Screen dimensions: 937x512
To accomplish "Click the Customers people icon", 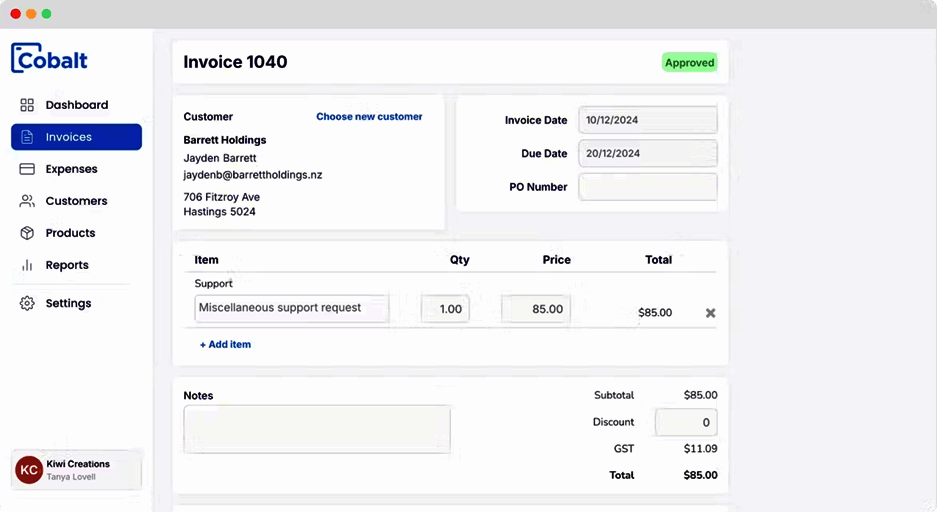I will pyautogui.click(x=27, y=201).
